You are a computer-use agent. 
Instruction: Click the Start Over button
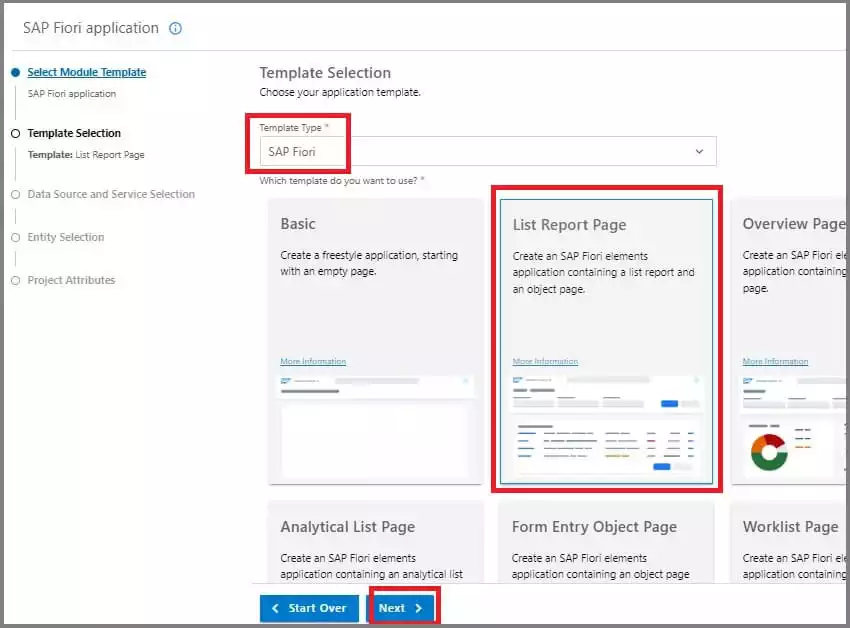[x=309, y=608]
